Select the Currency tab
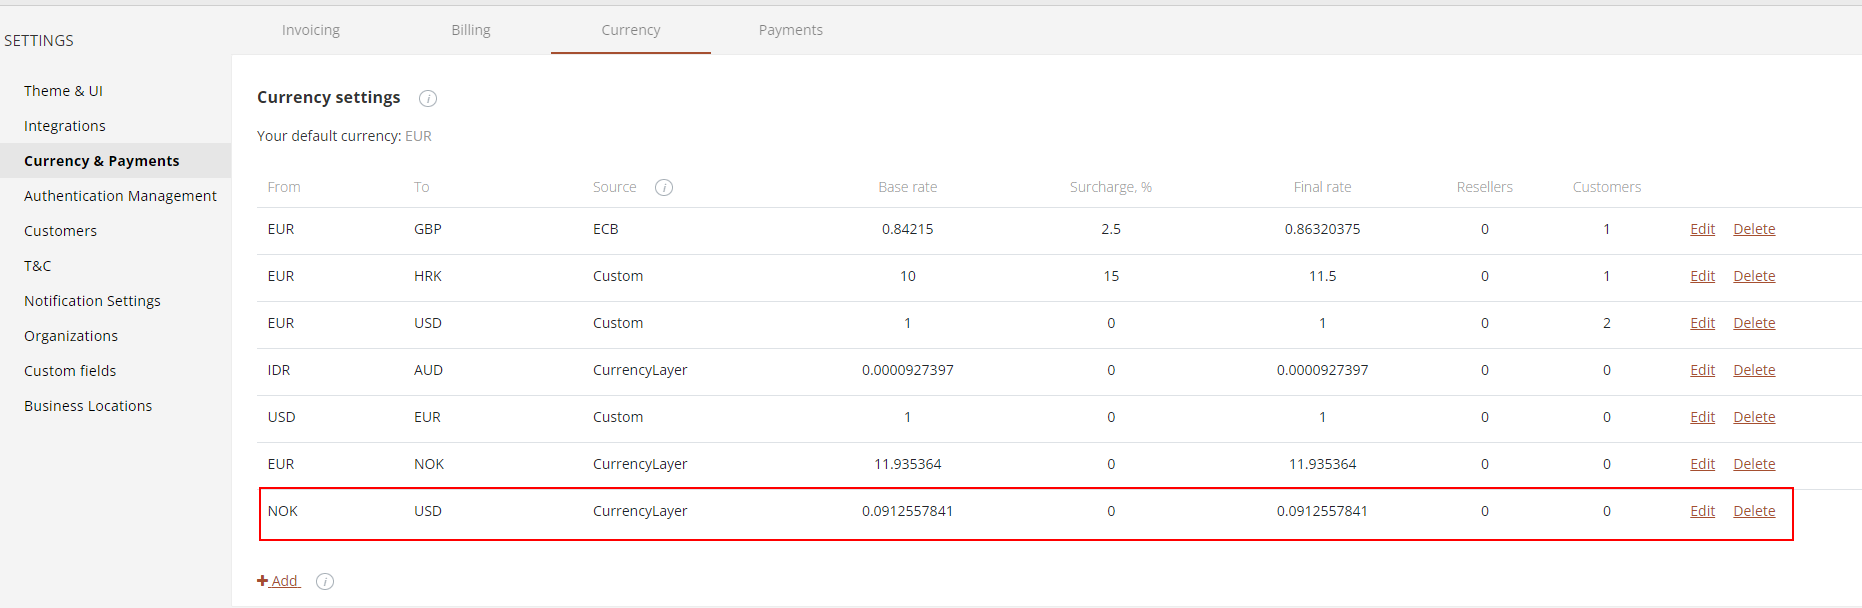The height and width of the screenshot is (608, 1862). (631, 30)
